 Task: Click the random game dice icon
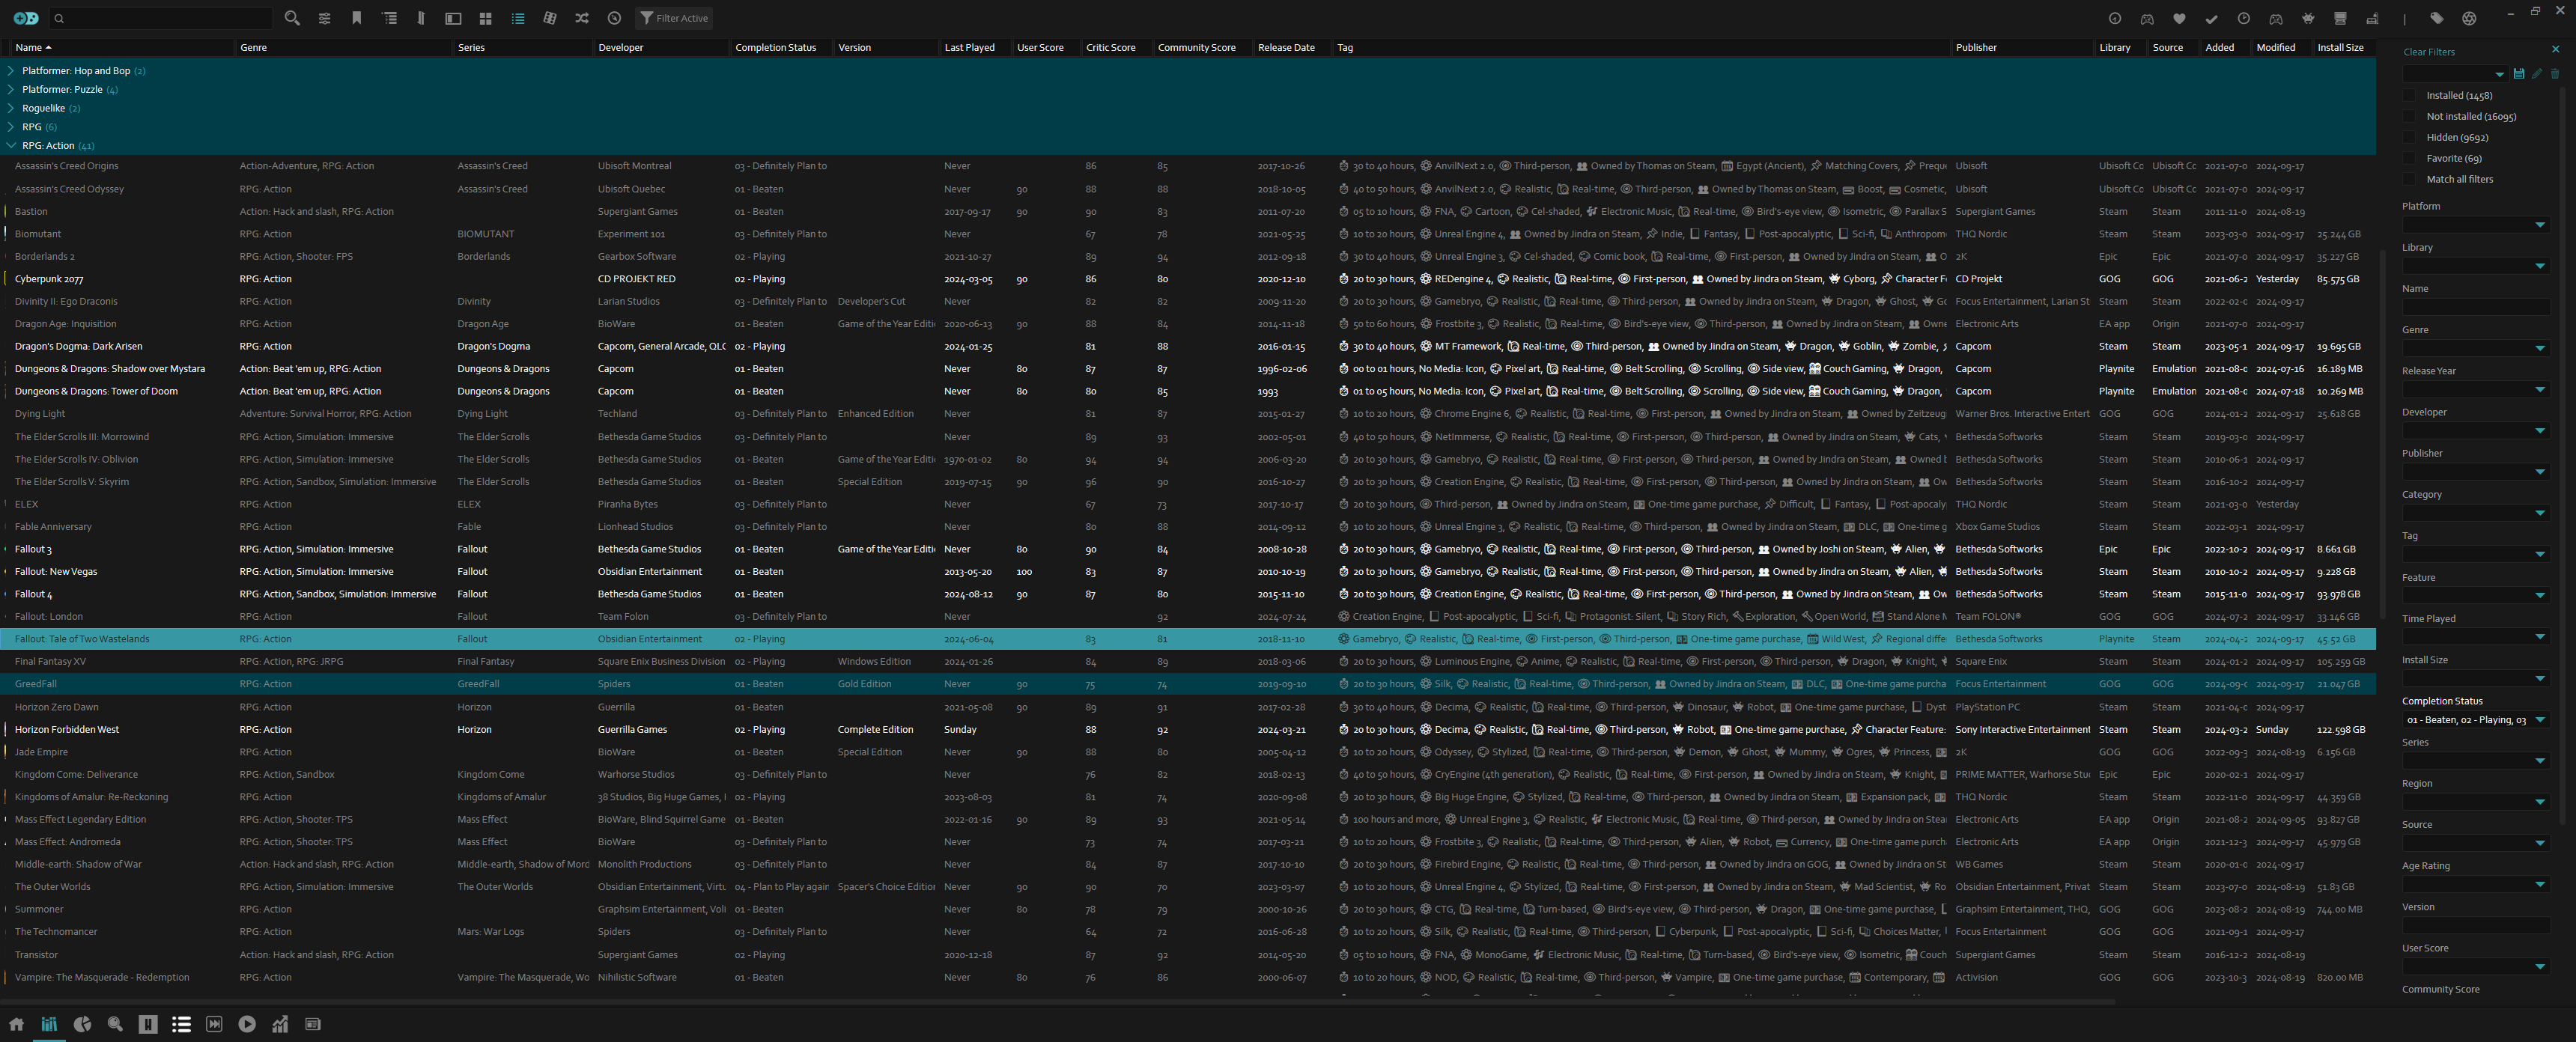[549, 18]
